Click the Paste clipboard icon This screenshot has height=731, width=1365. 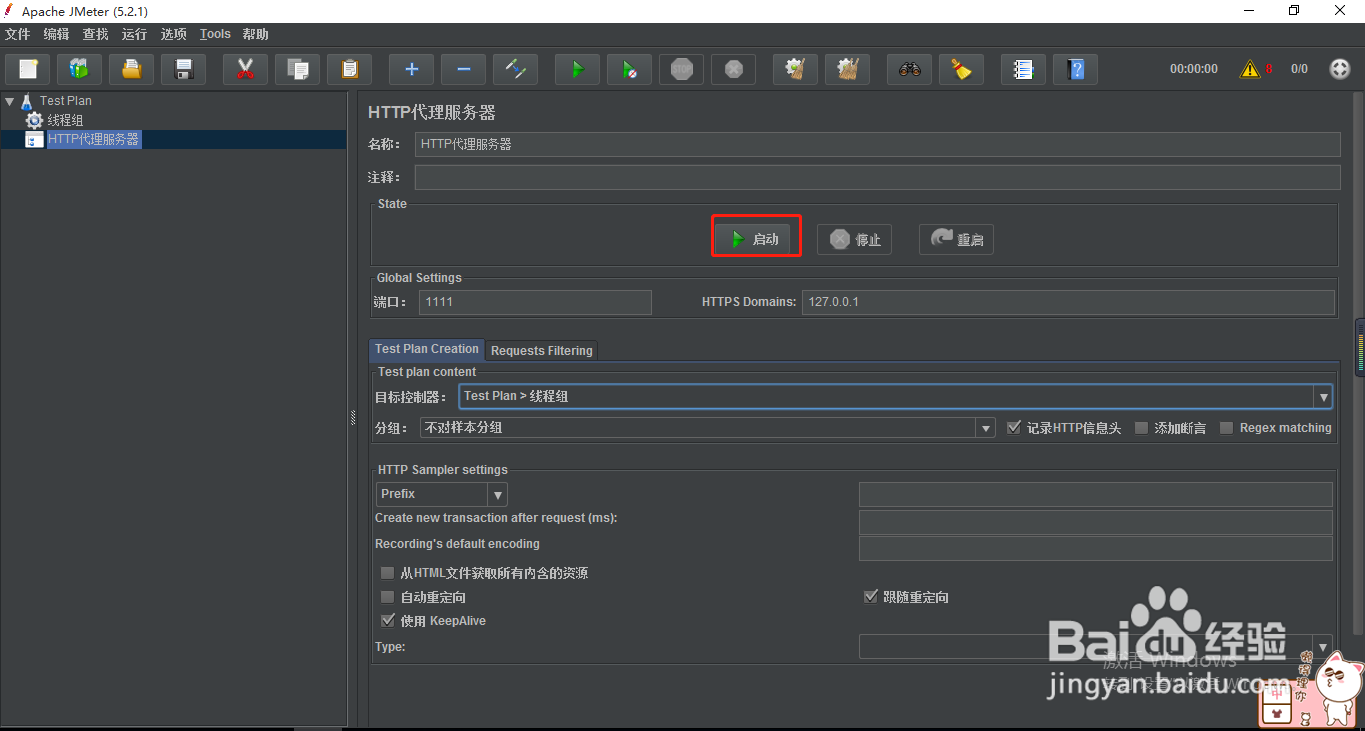pos(349,69)
